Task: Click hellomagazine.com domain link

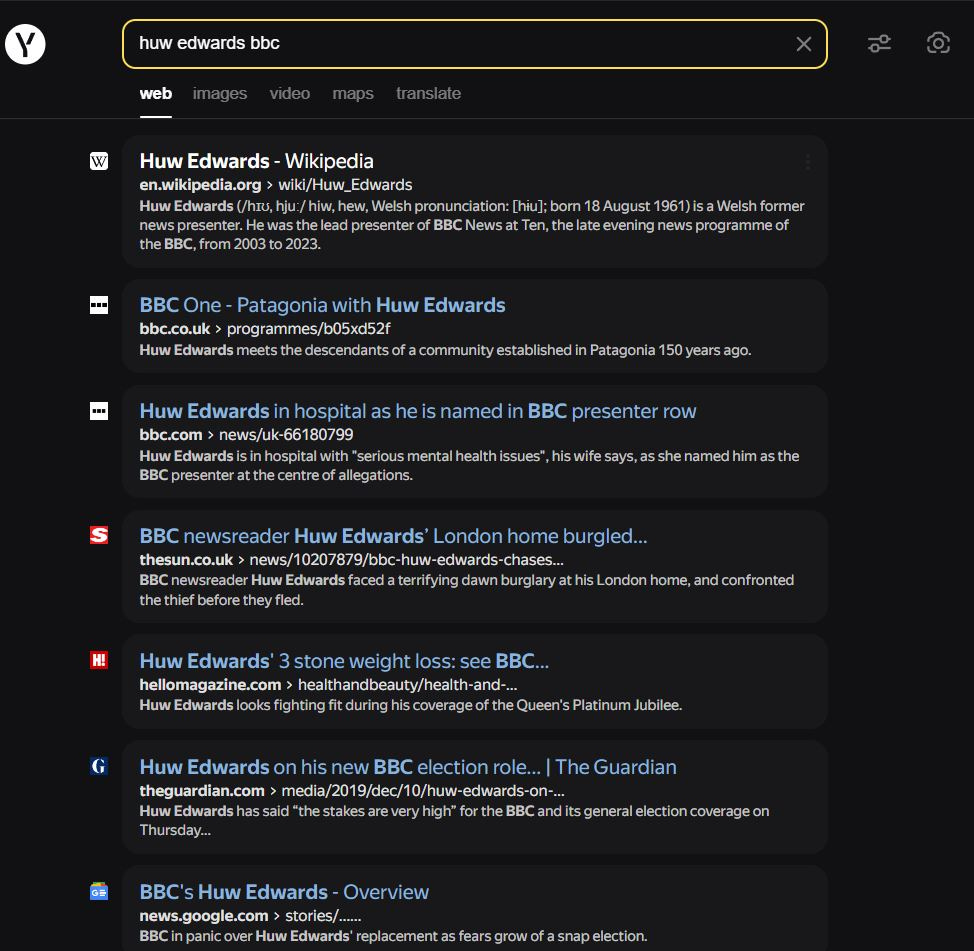Action: pos(211,685)
